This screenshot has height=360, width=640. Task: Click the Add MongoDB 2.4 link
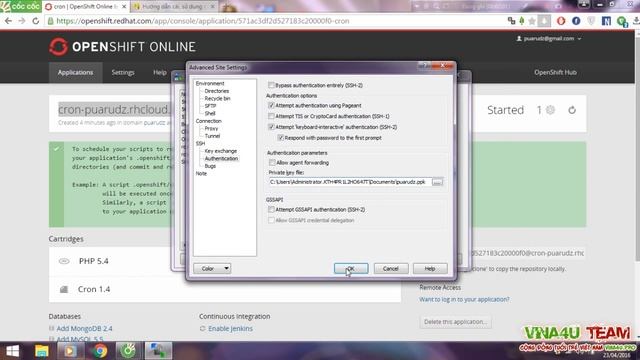pos(84,329)
